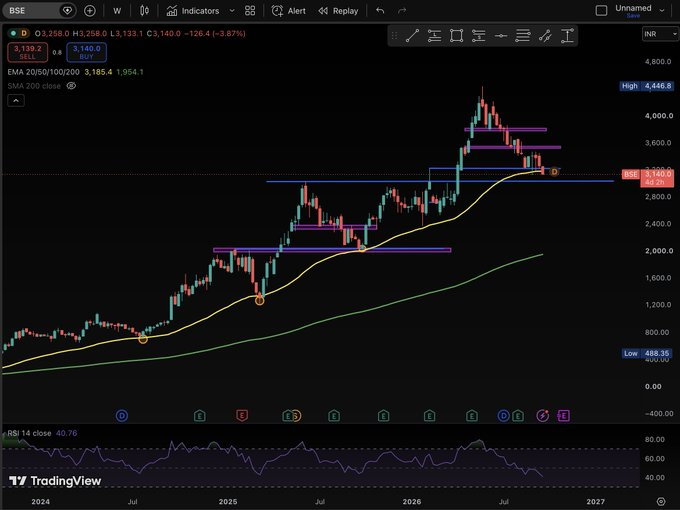The height and width of the screenshot is (510, 680).
Task: Expand the layout dropdown chevron next to Unnamed
Action: click(662, 10)
